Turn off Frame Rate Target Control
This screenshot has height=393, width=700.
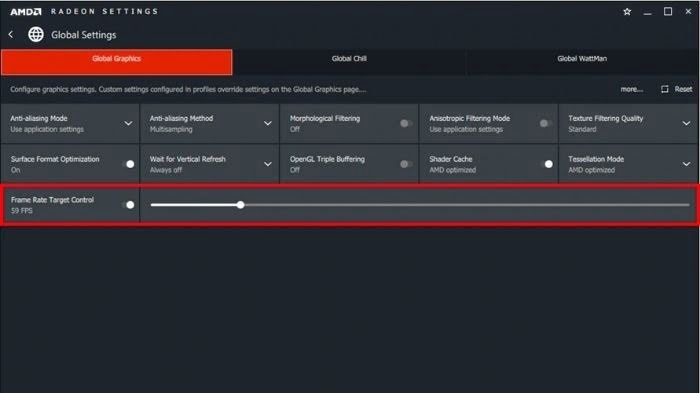click(128, 205)
